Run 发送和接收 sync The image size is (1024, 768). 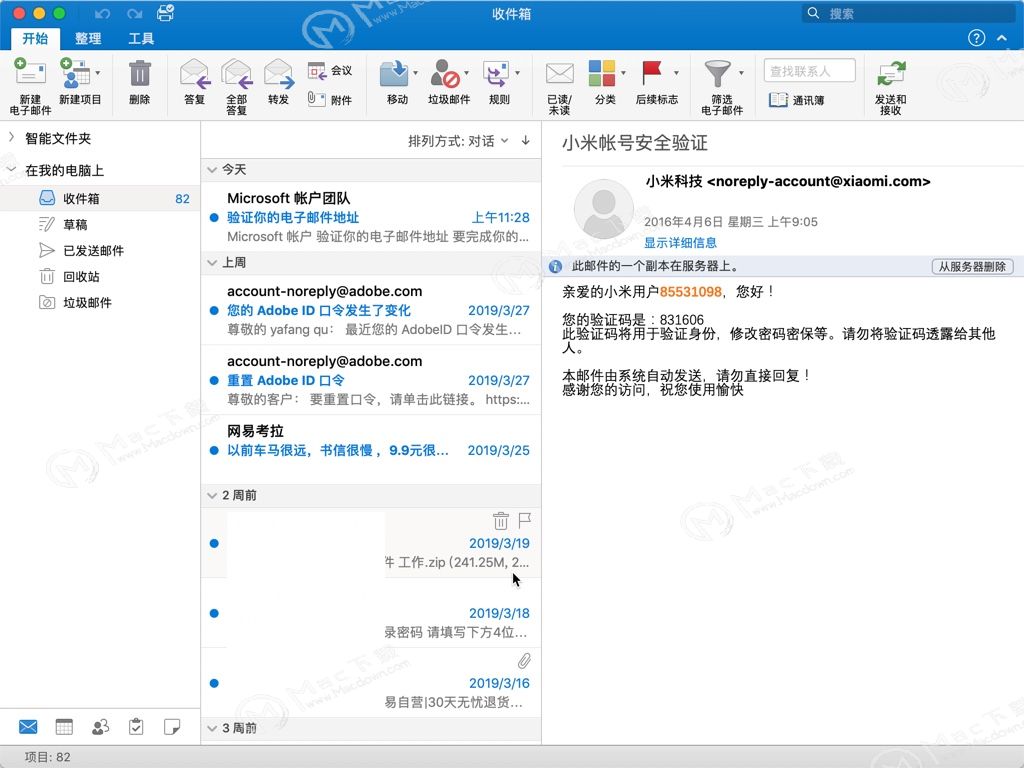pyautogui.click(x=891, y=86)
